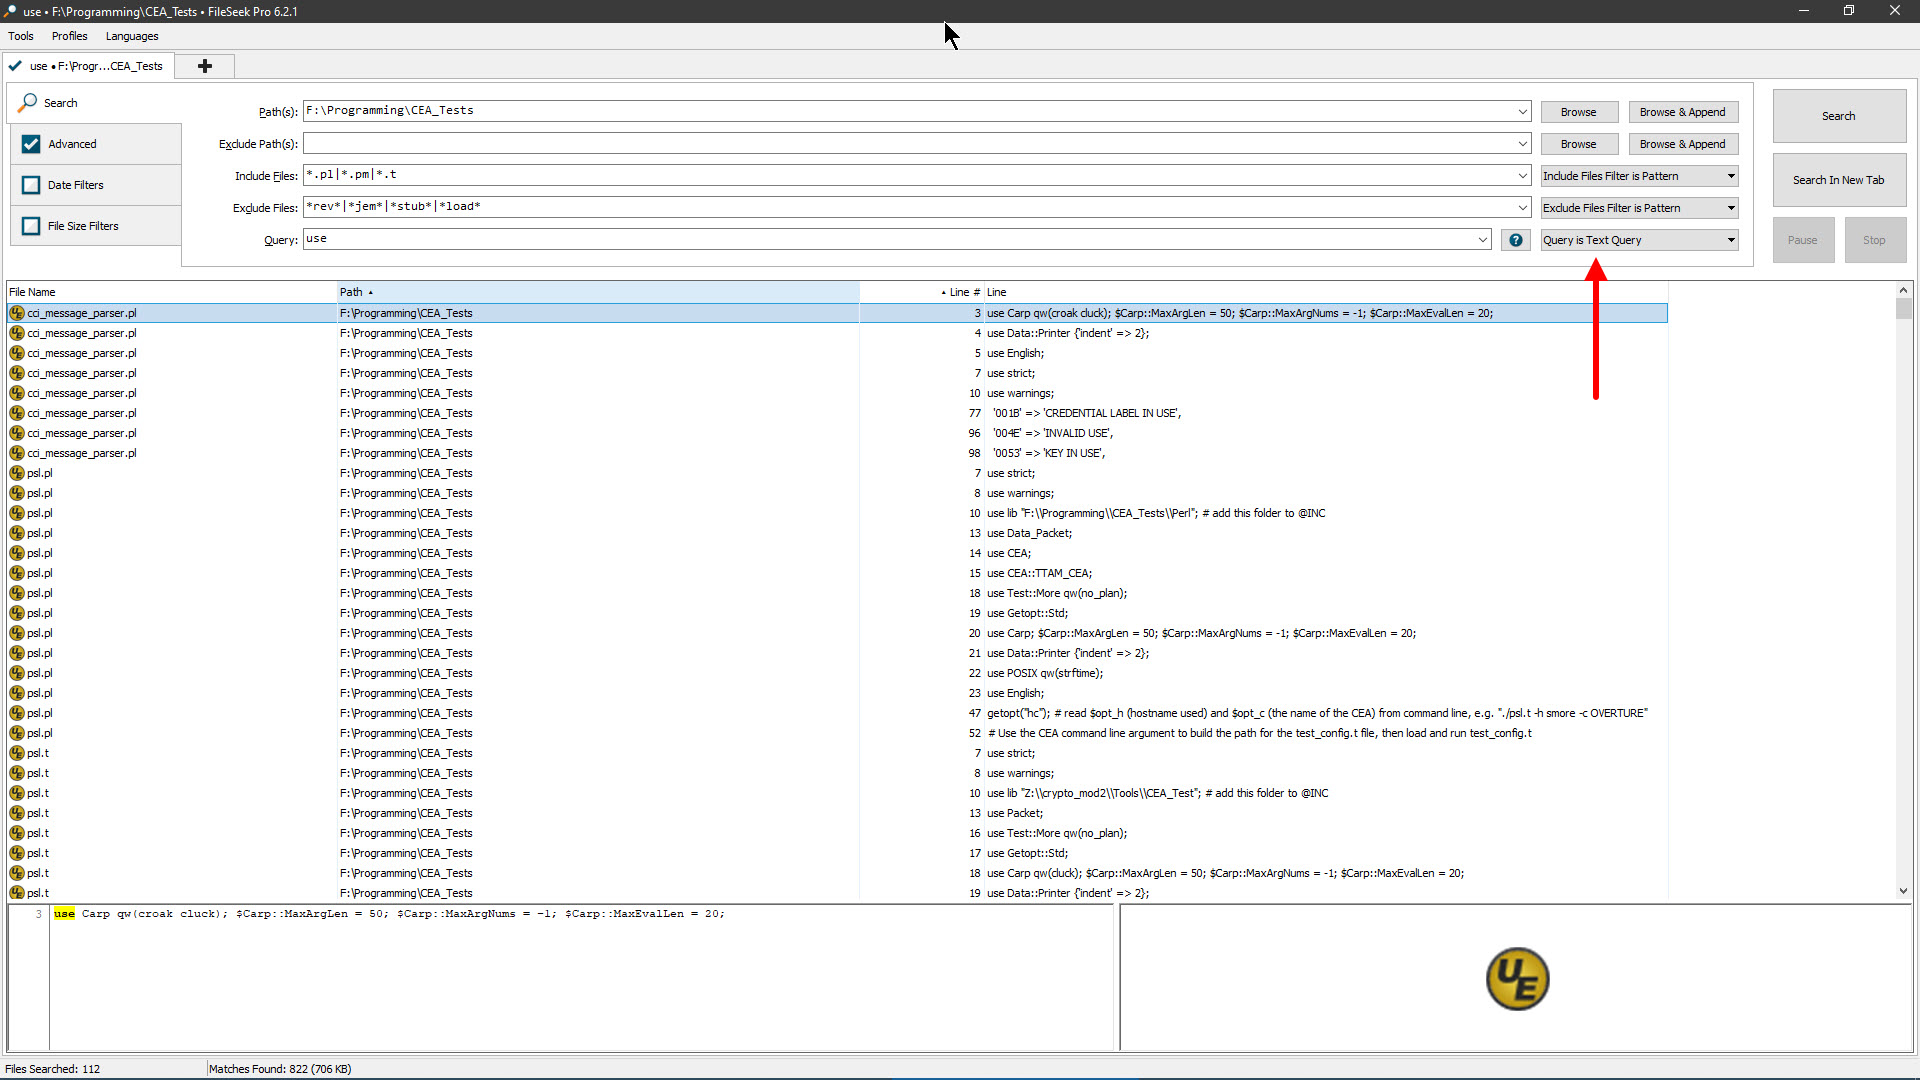Open the Languages menu
The height and width of the screenshot is (1080, 1920).
132,36
